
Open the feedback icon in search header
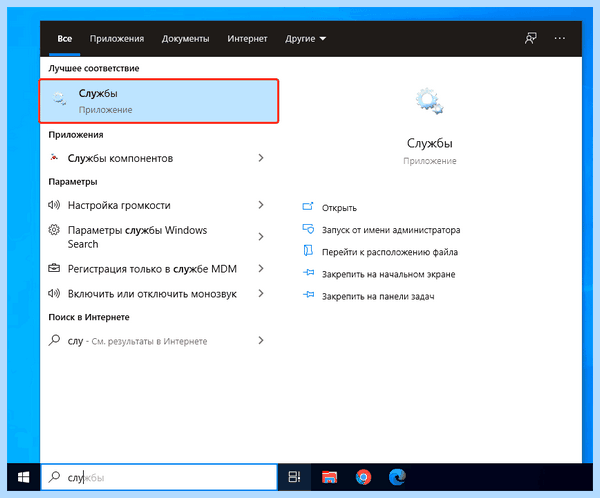click(x=530, y=38)
